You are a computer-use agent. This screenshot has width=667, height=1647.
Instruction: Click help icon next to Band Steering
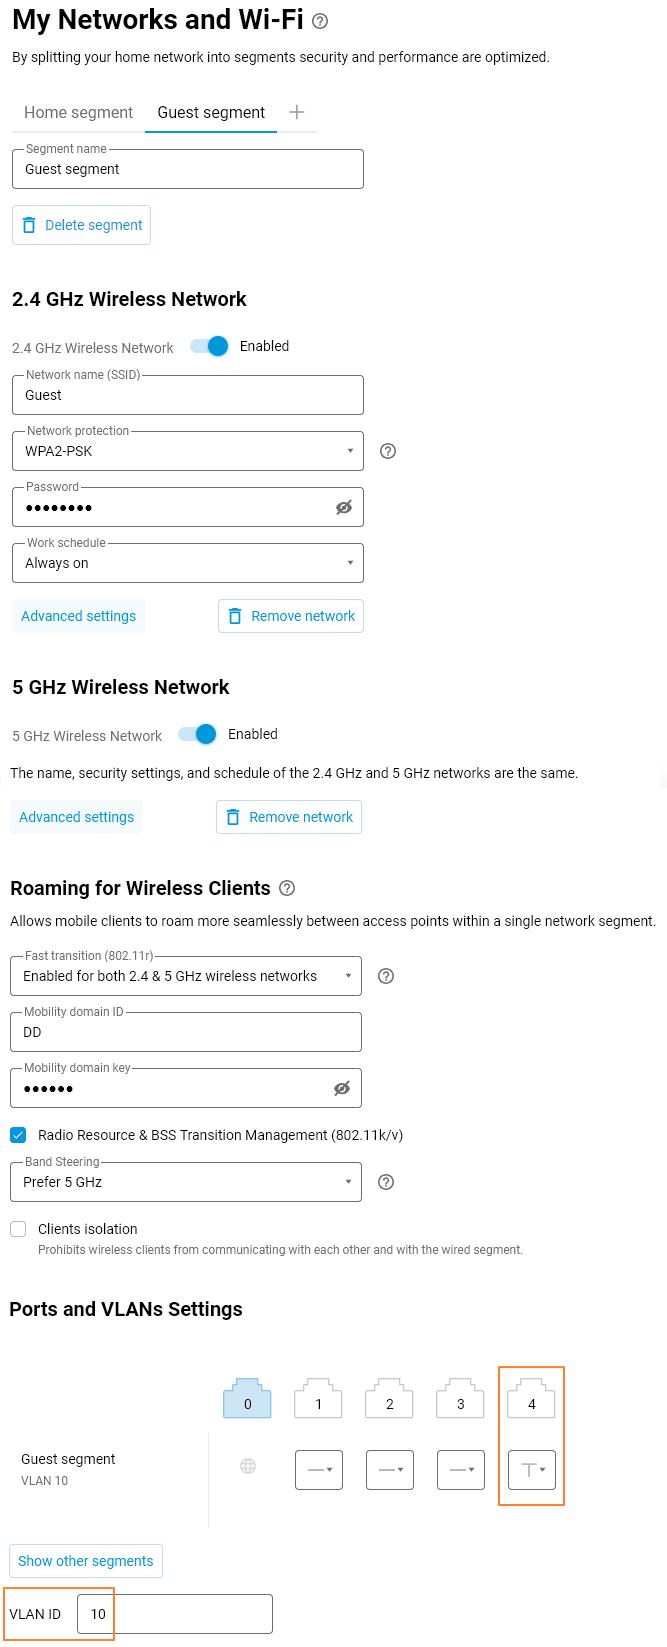point(386,1182)
